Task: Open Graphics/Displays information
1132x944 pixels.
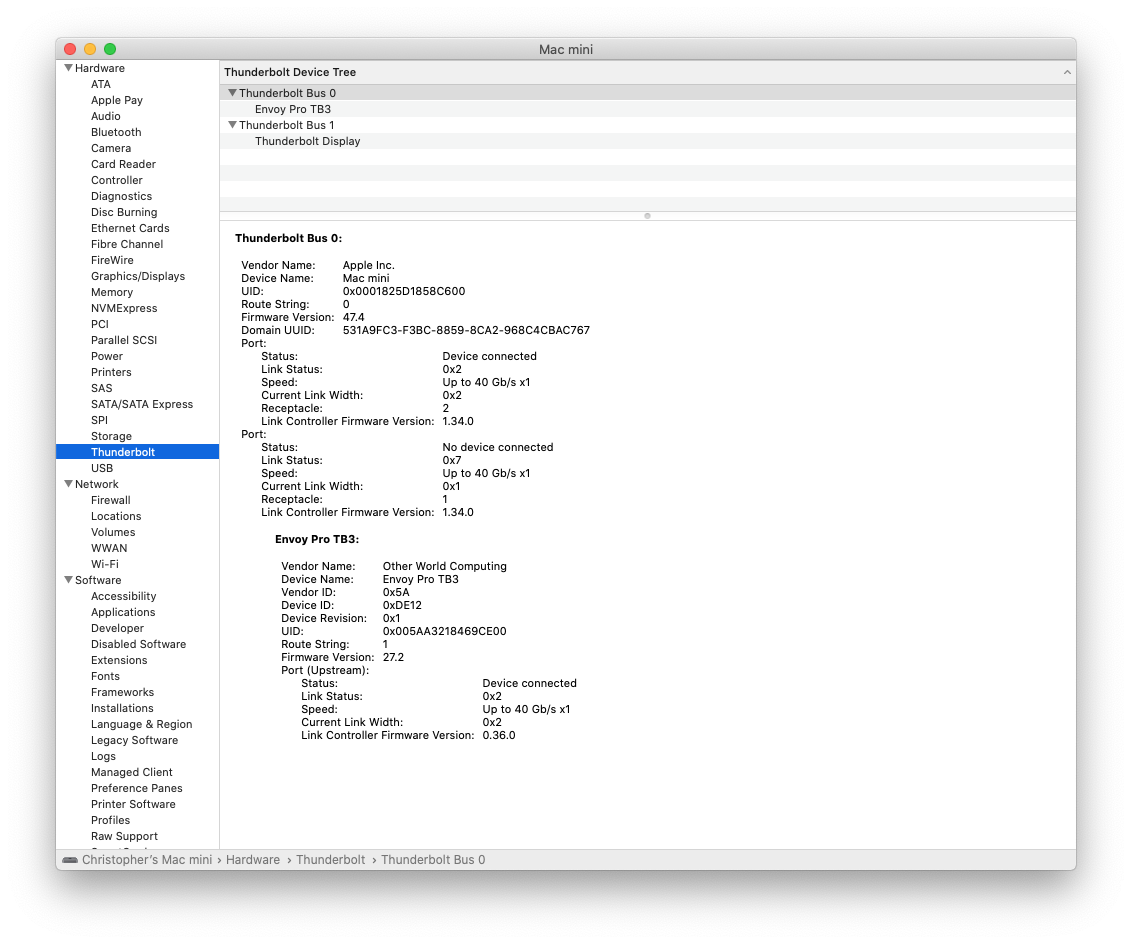Action: point(138,276)
